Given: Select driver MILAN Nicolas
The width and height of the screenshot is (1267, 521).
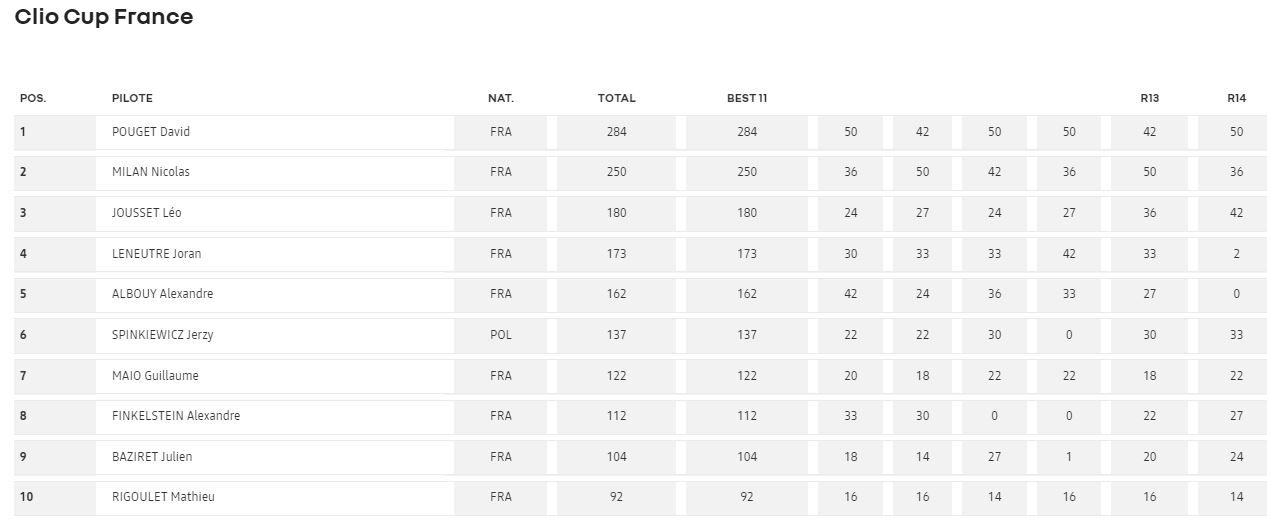Looking at the screenshot, I should (151, 172).
